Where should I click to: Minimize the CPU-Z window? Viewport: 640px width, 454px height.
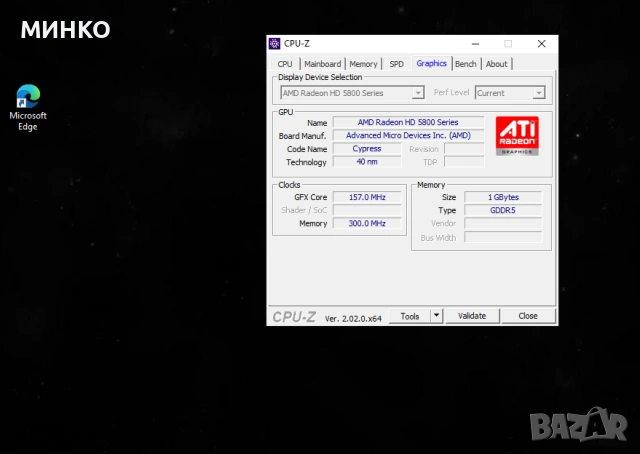(x=476, y=44)
